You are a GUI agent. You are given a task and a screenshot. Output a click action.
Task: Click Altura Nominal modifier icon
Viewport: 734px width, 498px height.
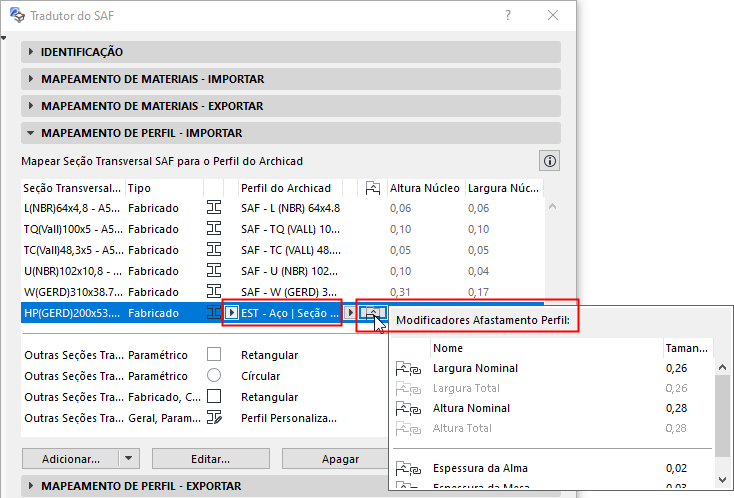click(x=408, y=409)
